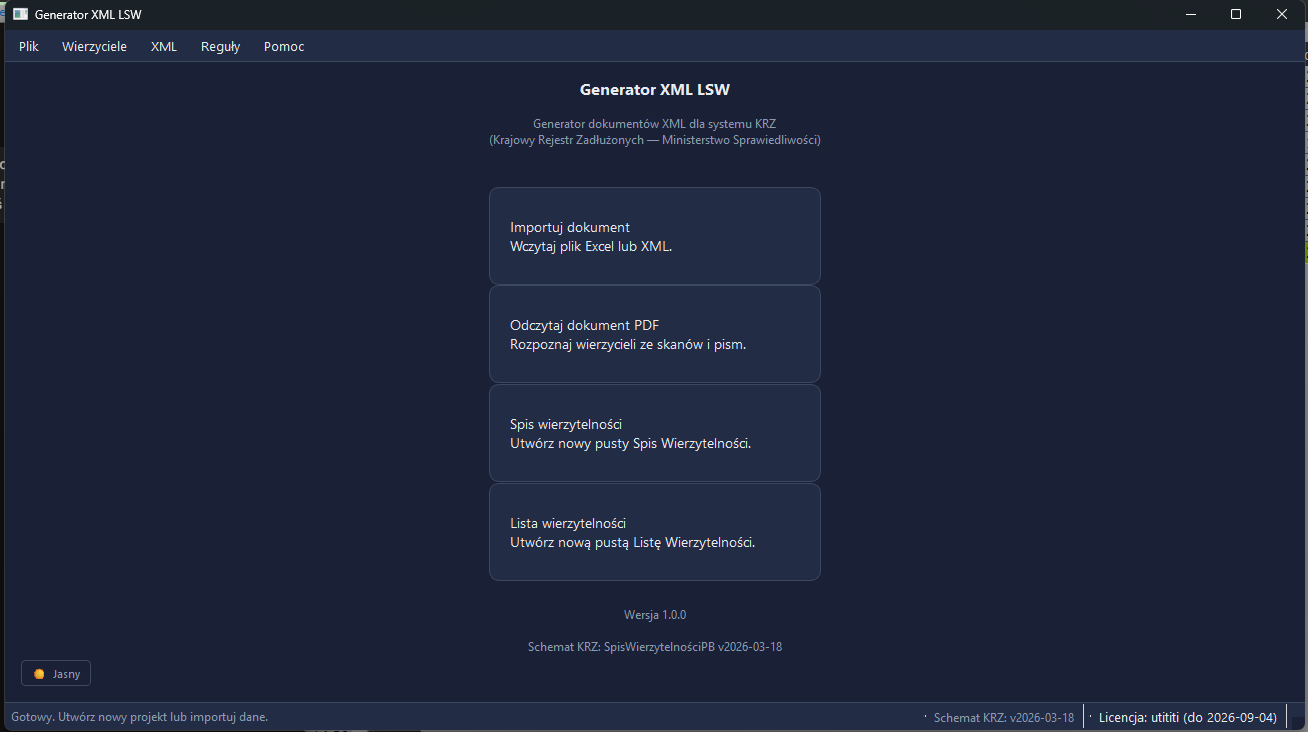Image resolution: width=1308 pixels, height=732 pixels.
Task: Open the Pomoc menu
Action: (284, 46)
